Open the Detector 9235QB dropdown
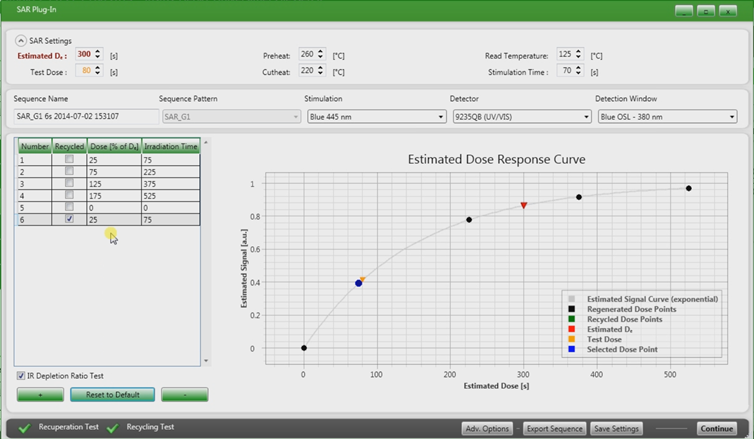The image size is (754, 439). (522, 117)
